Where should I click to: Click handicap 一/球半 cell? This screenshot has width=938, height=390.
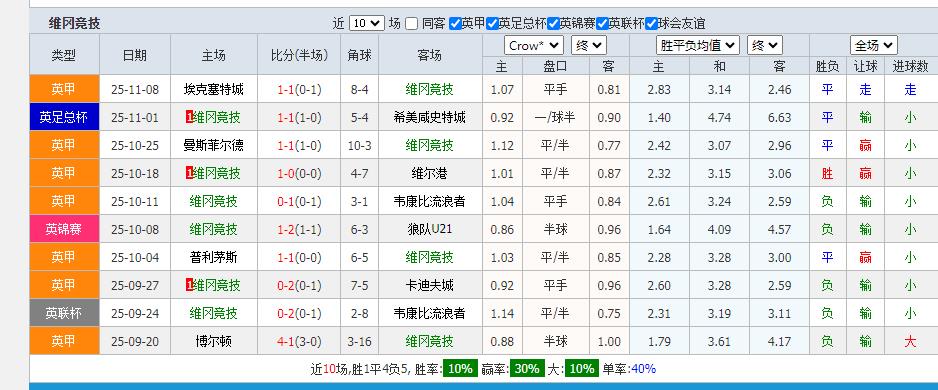click(x=556, y=117)
